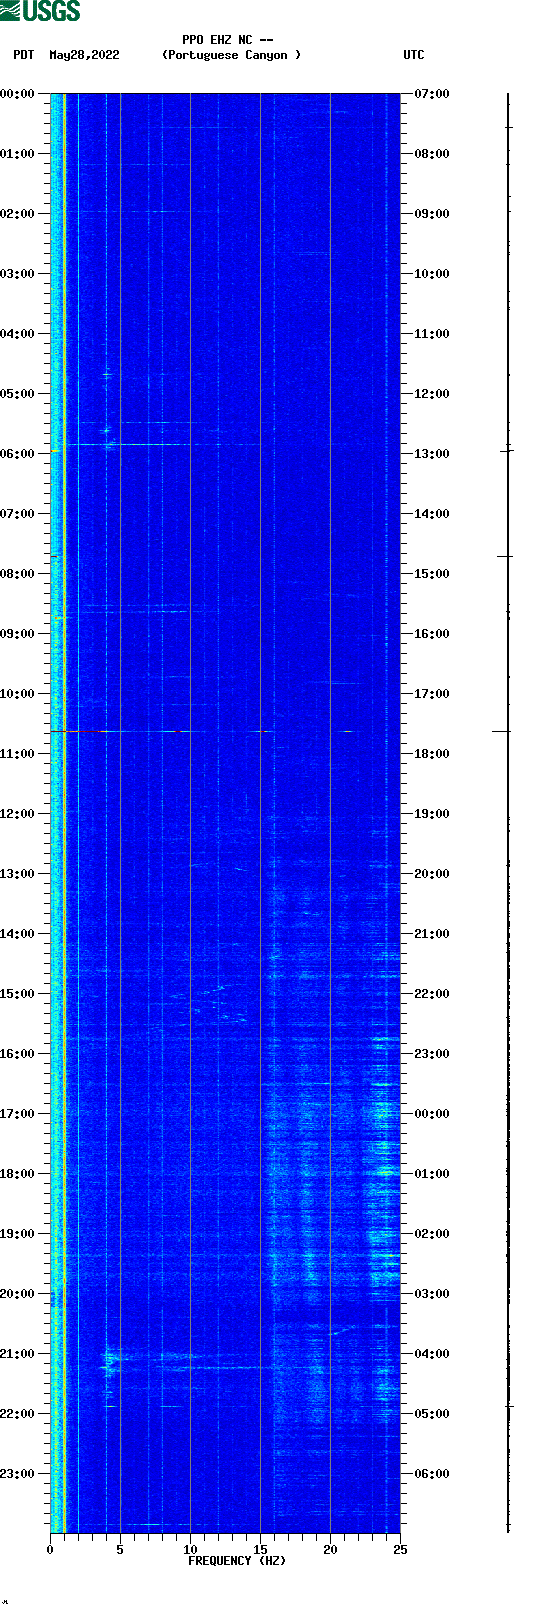The image size is (552, 1613).
Task: Click UTC time label '07:00'
Action: coord(432,94)
